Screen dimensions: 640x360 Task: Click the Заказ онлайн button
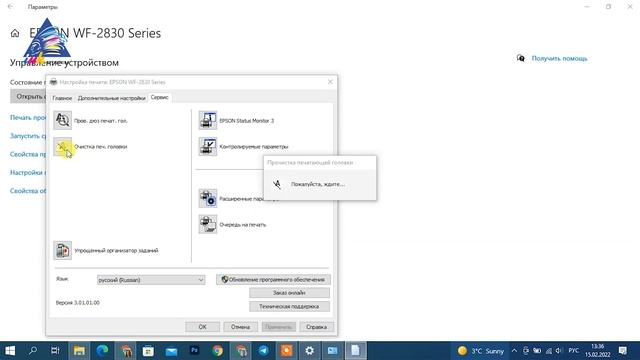click(289, 293)
